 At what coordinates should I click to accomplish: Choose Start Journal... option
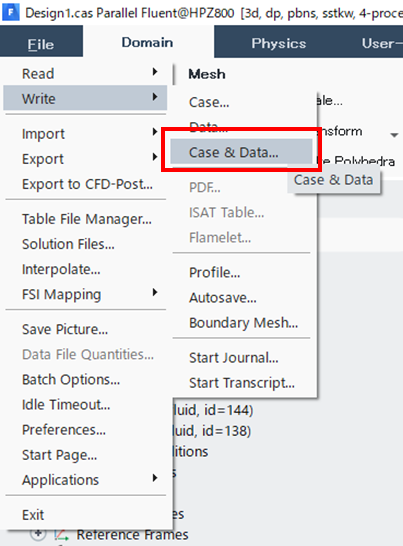coord(234,358)
